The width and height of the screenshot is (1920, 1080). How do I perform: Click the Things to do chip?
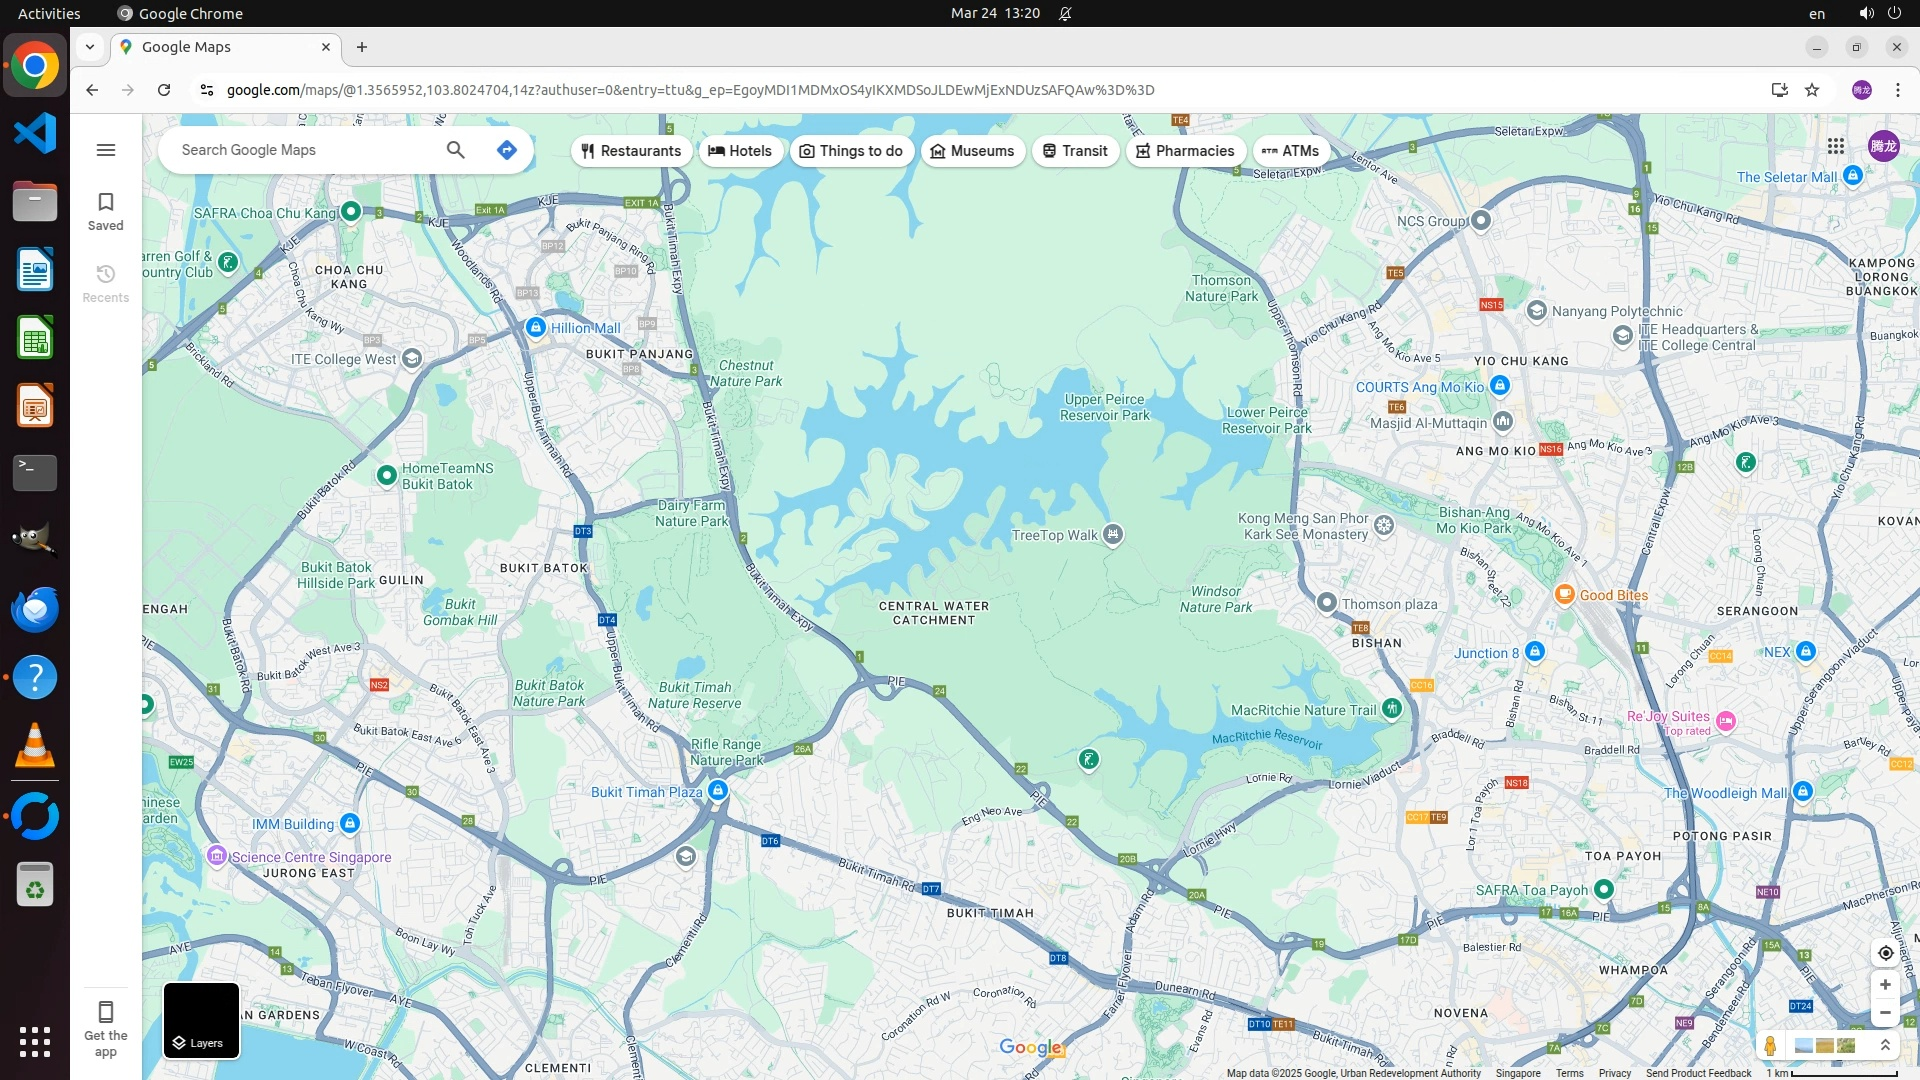[852, 151]
